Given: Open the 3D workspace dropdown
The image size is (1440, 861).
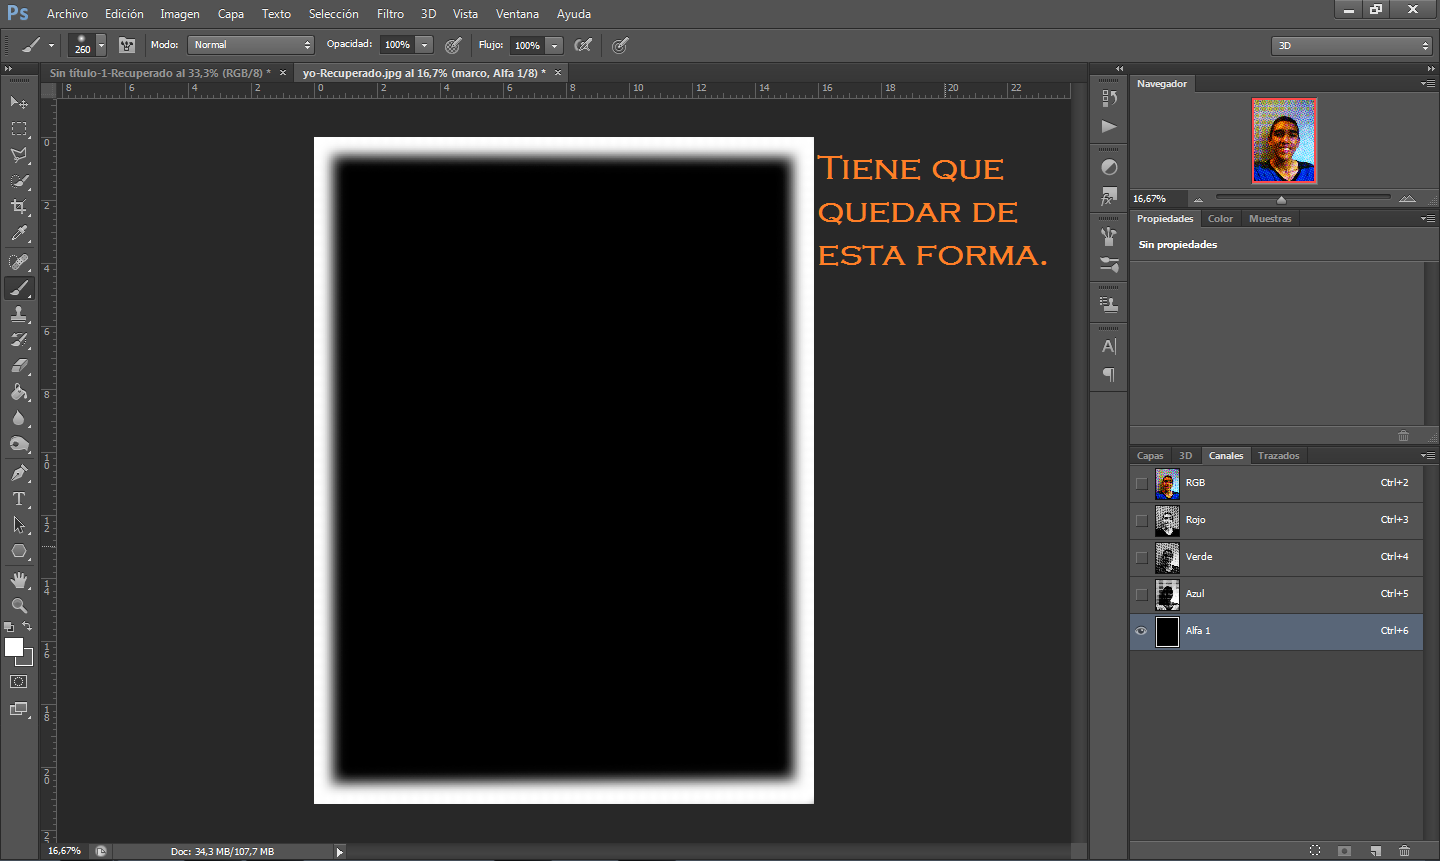Looking at the screenshot, I should click(1352, 45).
